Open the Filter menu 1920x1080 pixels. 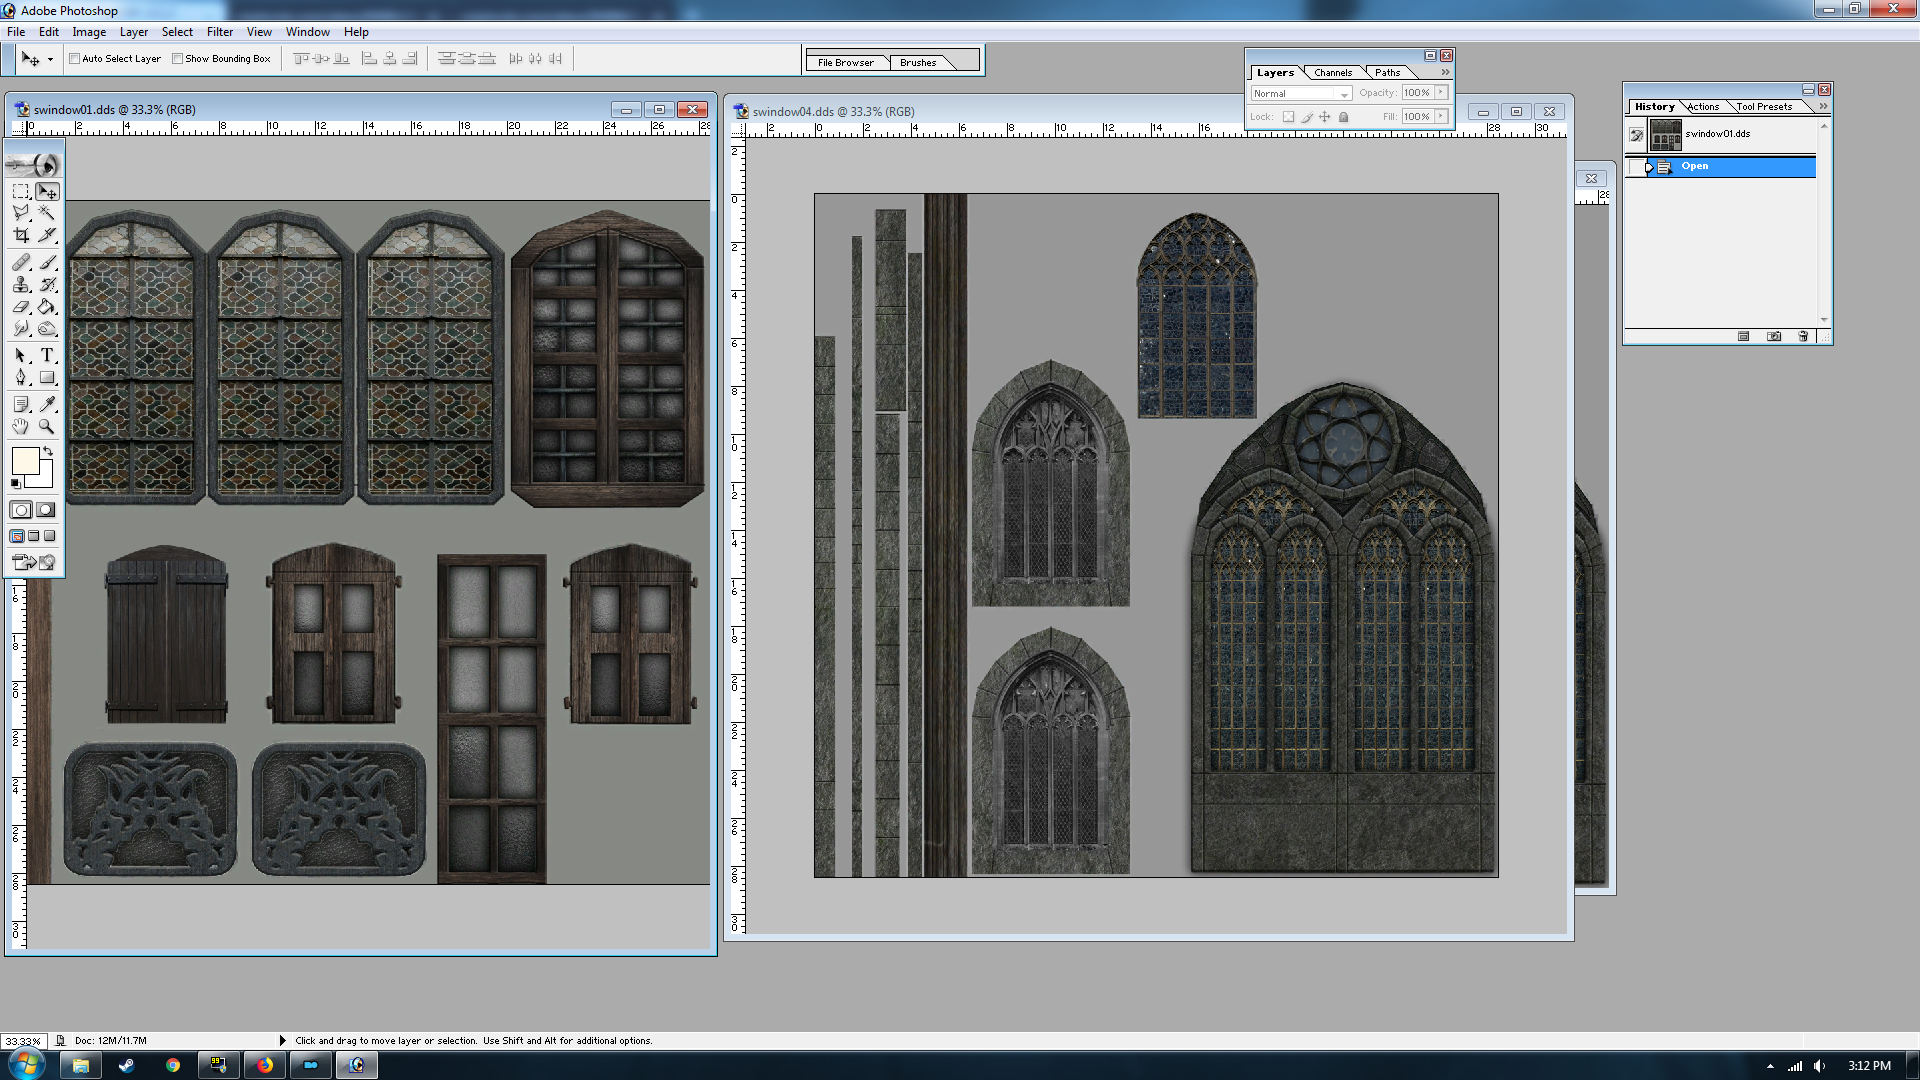pos(220,32)
